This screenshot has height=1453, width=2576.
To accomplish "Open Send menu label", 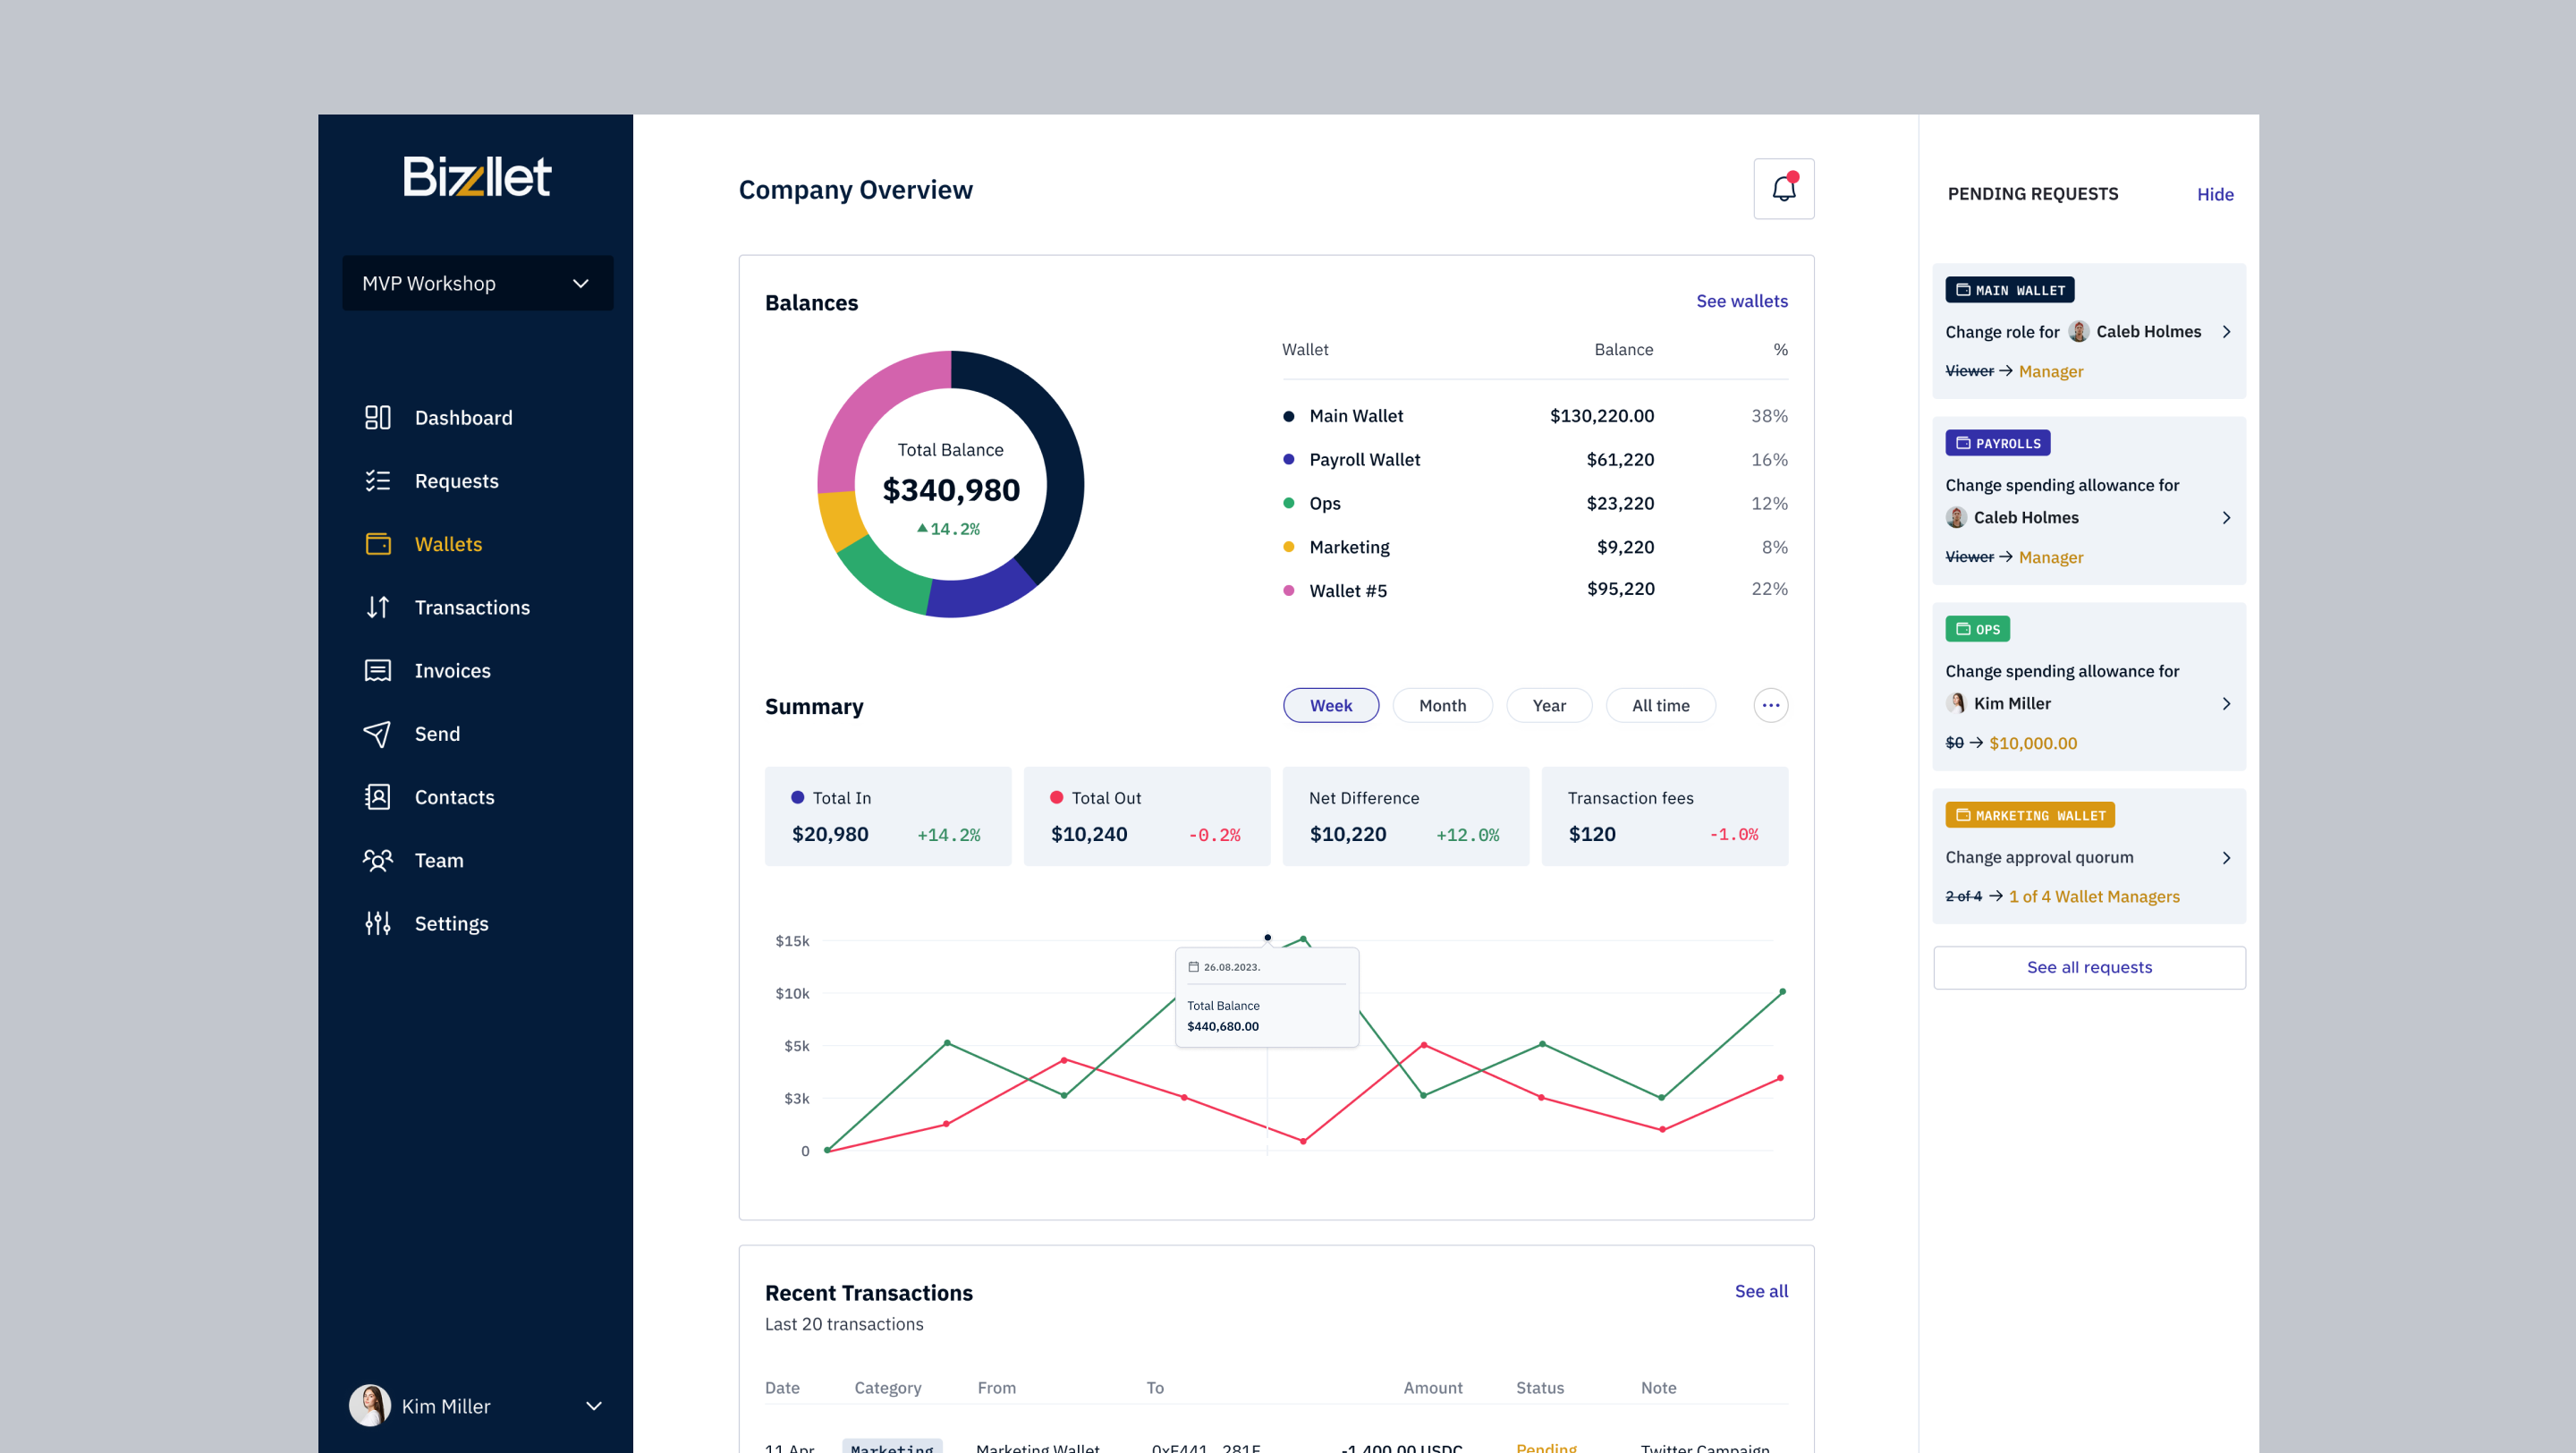I will [x=437, y=733].
